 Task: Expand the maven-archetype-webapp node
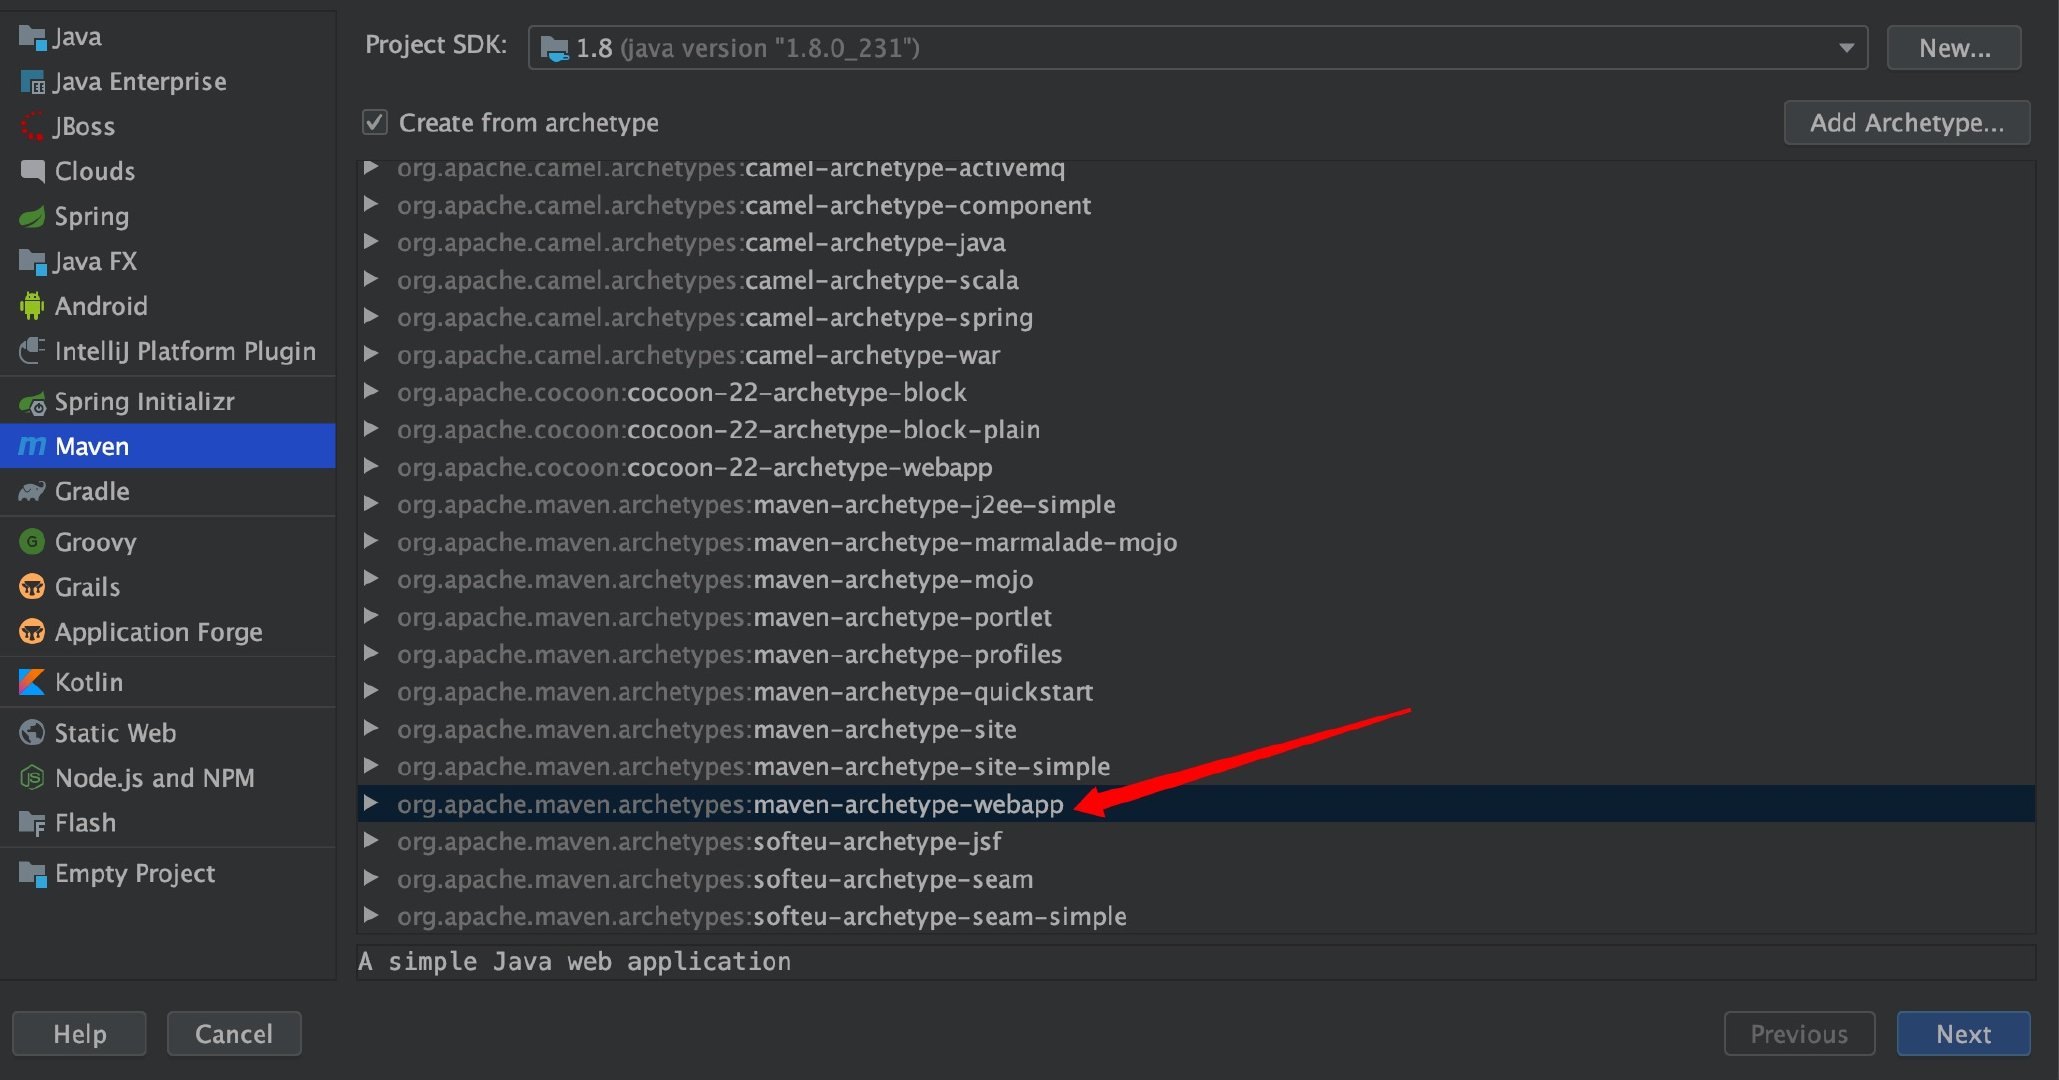pyautogui.click(x=371, y=803)
